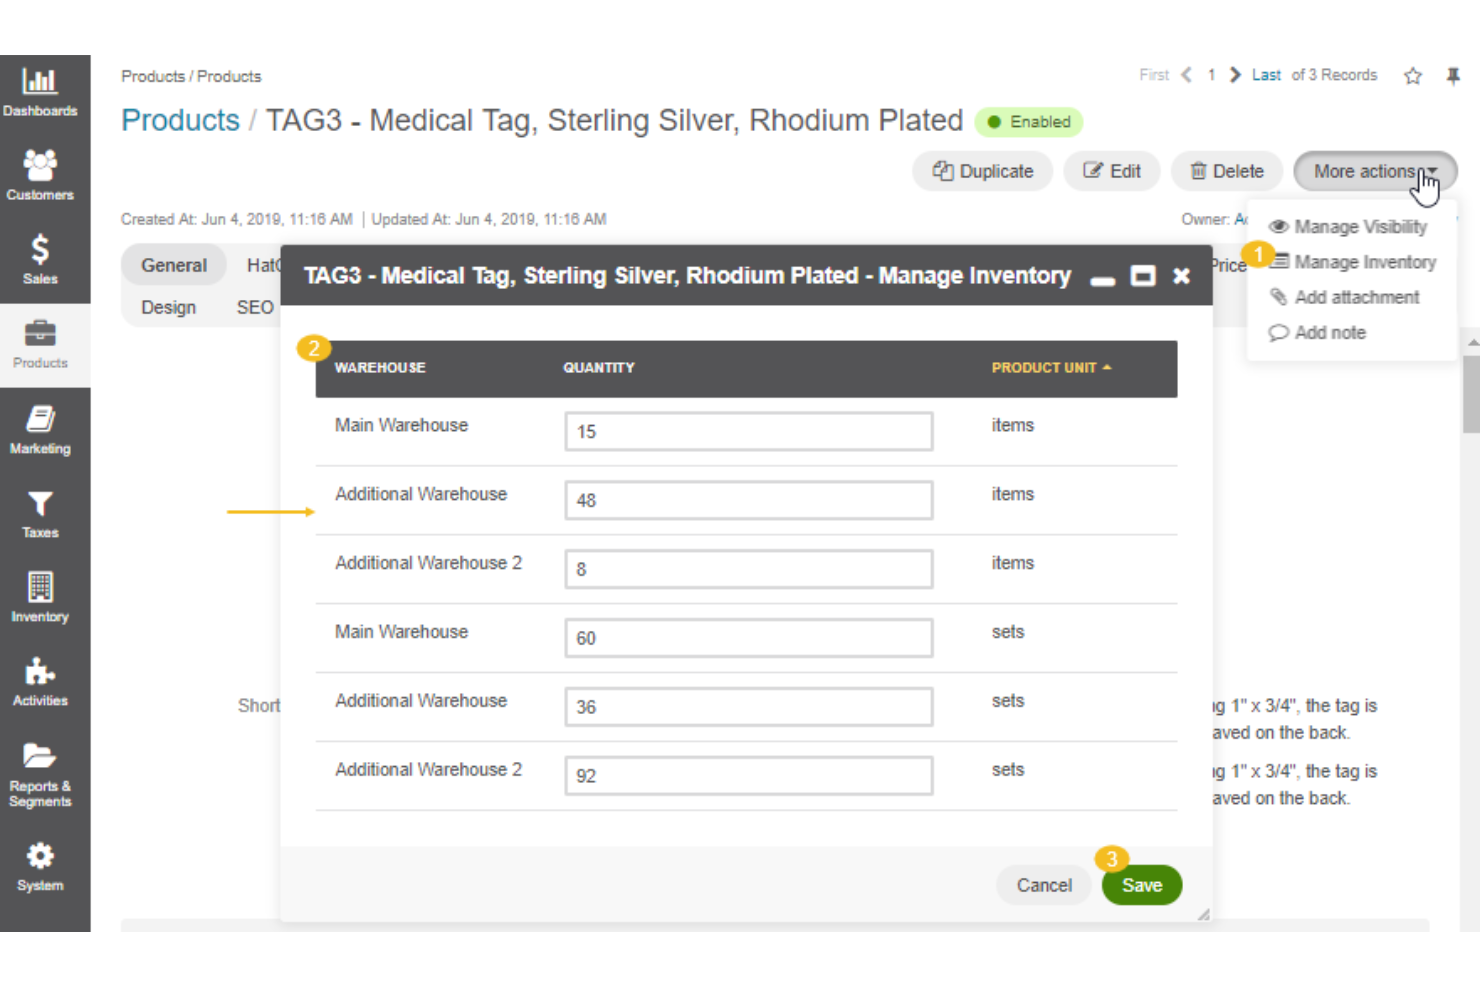Select the Products briefcase icon
The height and width of the screenshot is (987, 1480).
40,333
